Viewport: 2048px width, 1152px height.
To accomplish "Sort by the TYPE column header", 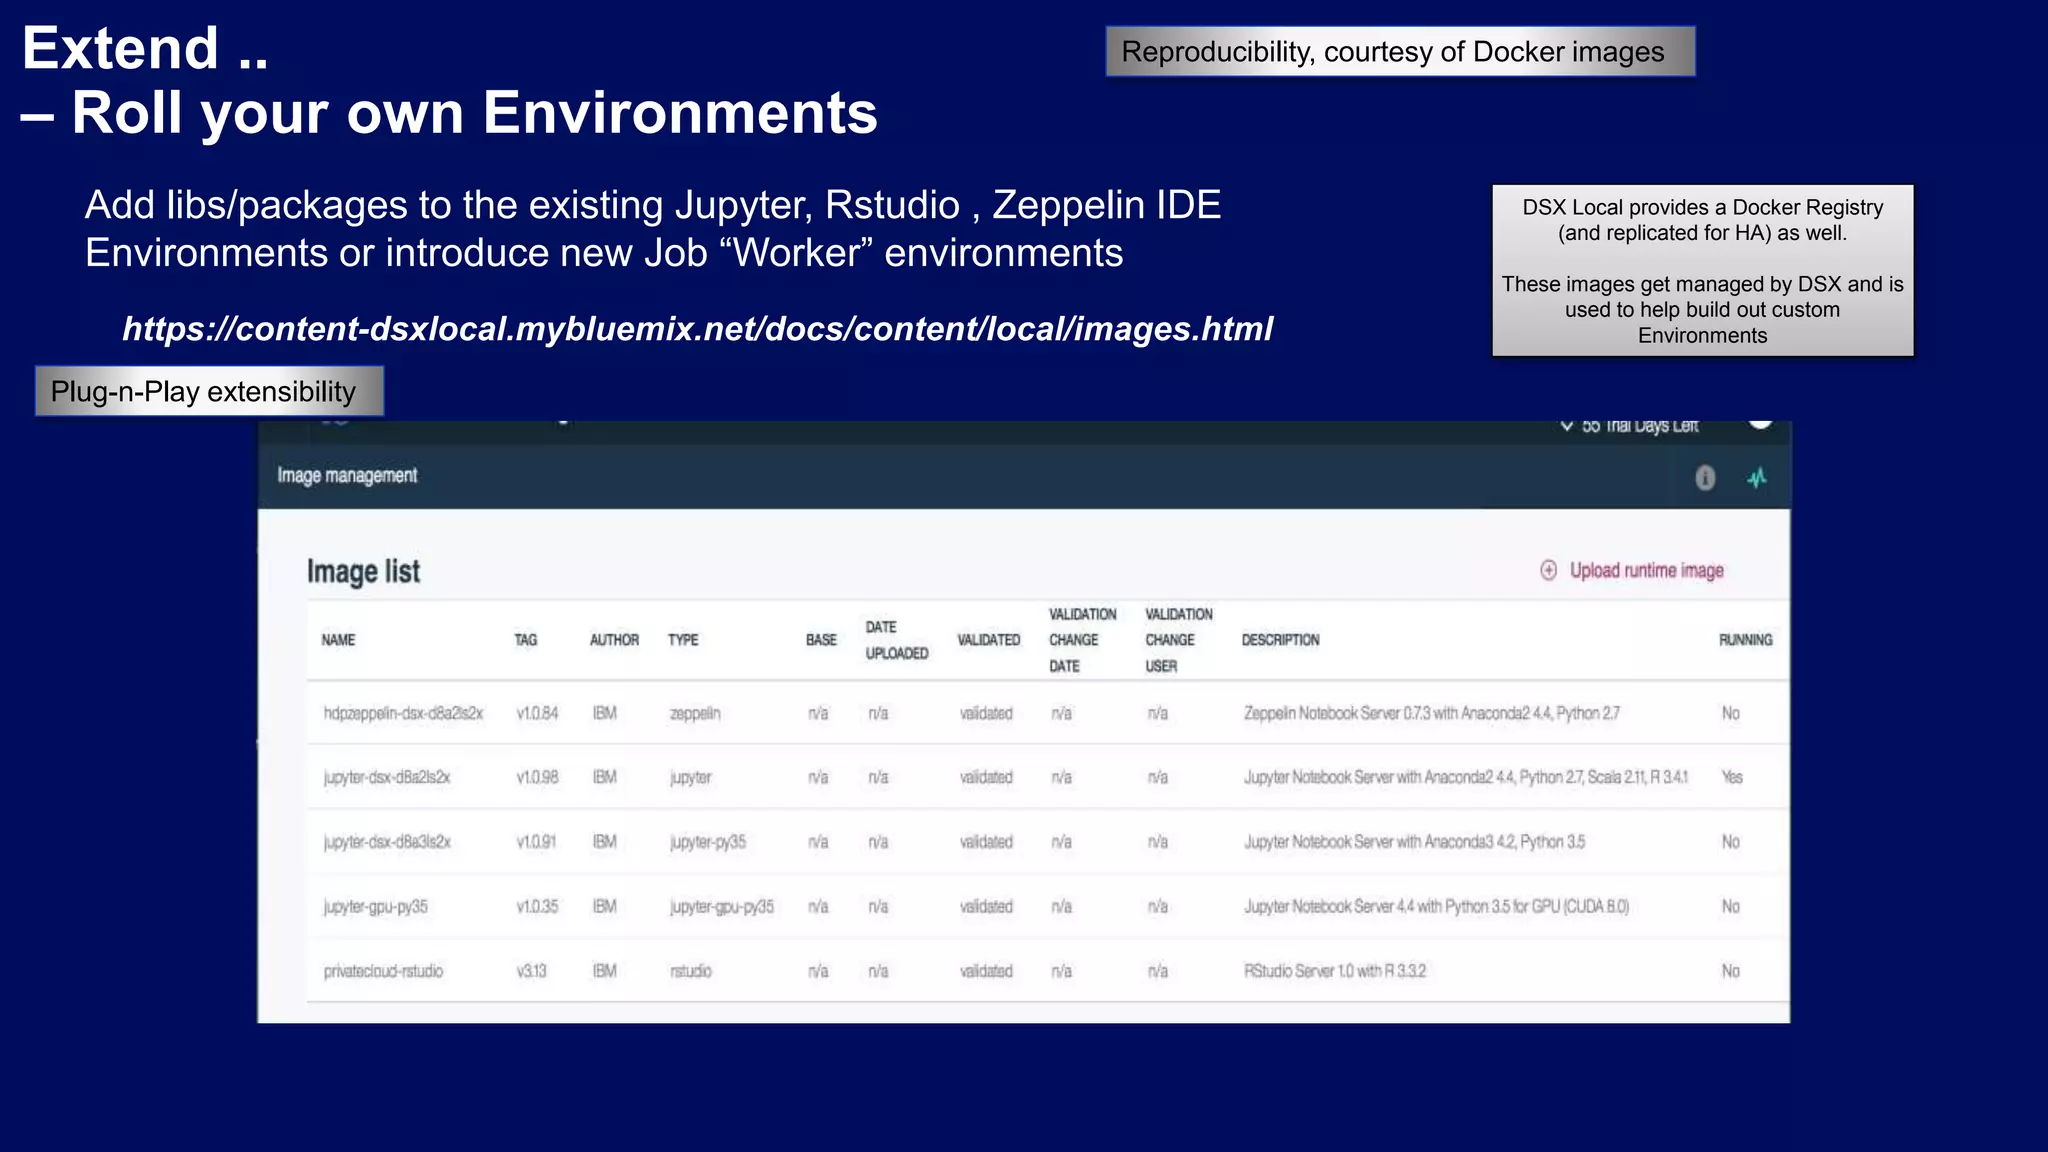I will tap(683, 640).
